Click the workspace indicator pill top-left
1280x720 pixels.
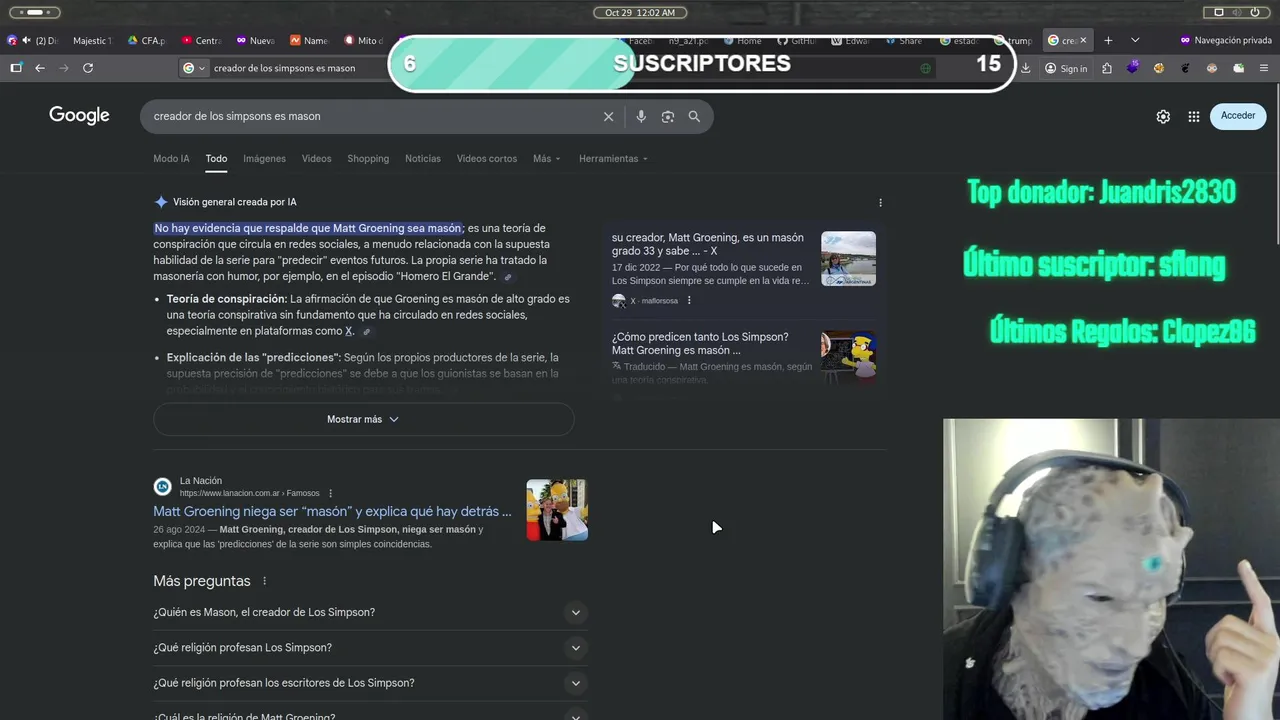(34, 12)
